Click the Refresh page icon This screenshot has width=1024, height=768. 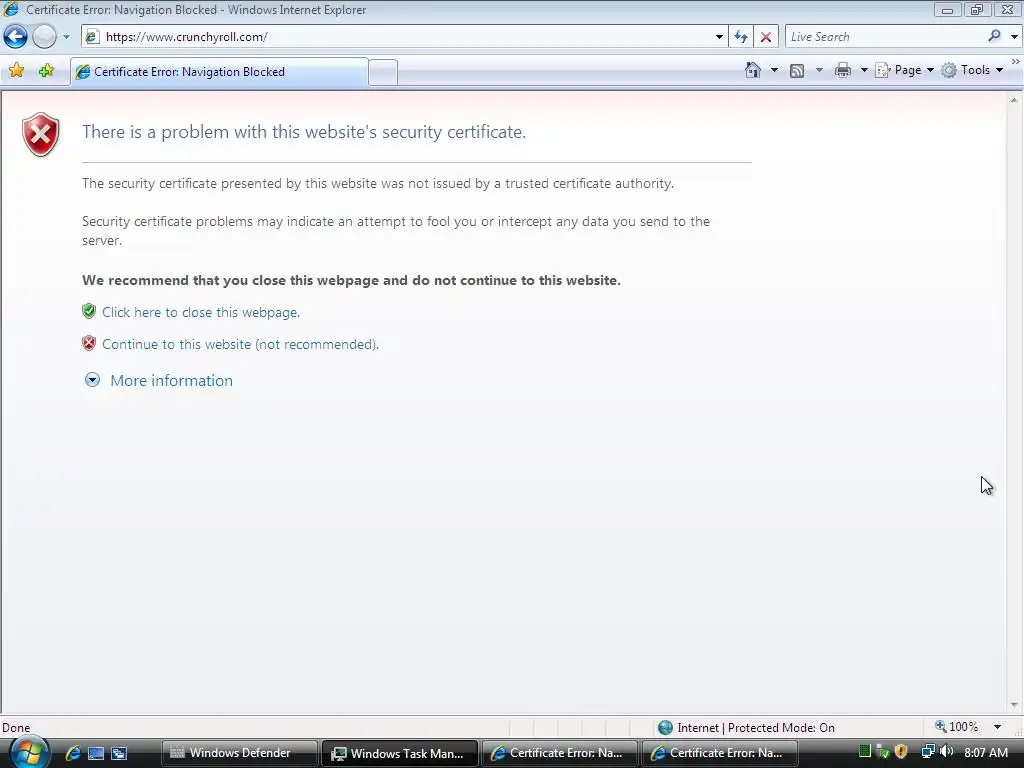pos(741,37)
